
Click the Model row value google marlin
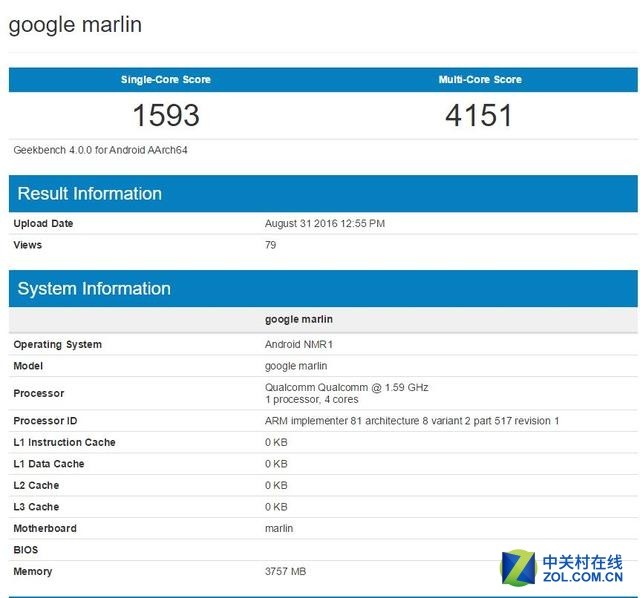click(296, 366)
